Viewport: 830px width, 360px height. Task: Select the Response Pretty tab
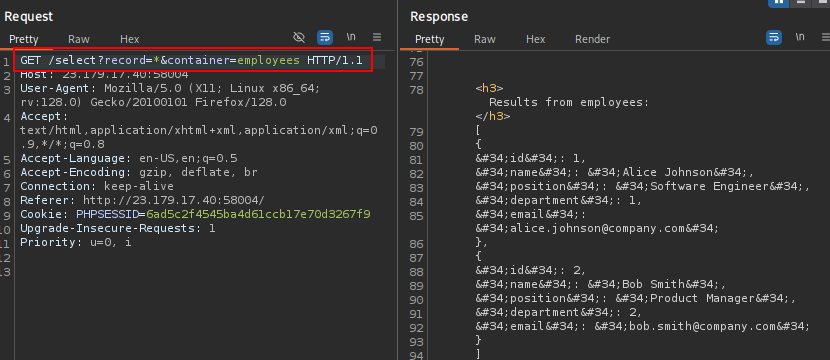coord(430,39)
